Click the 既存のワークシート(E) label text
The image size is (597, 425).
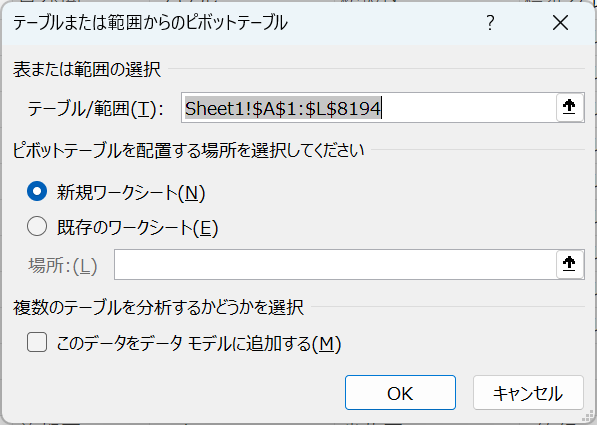pos(137,228)
